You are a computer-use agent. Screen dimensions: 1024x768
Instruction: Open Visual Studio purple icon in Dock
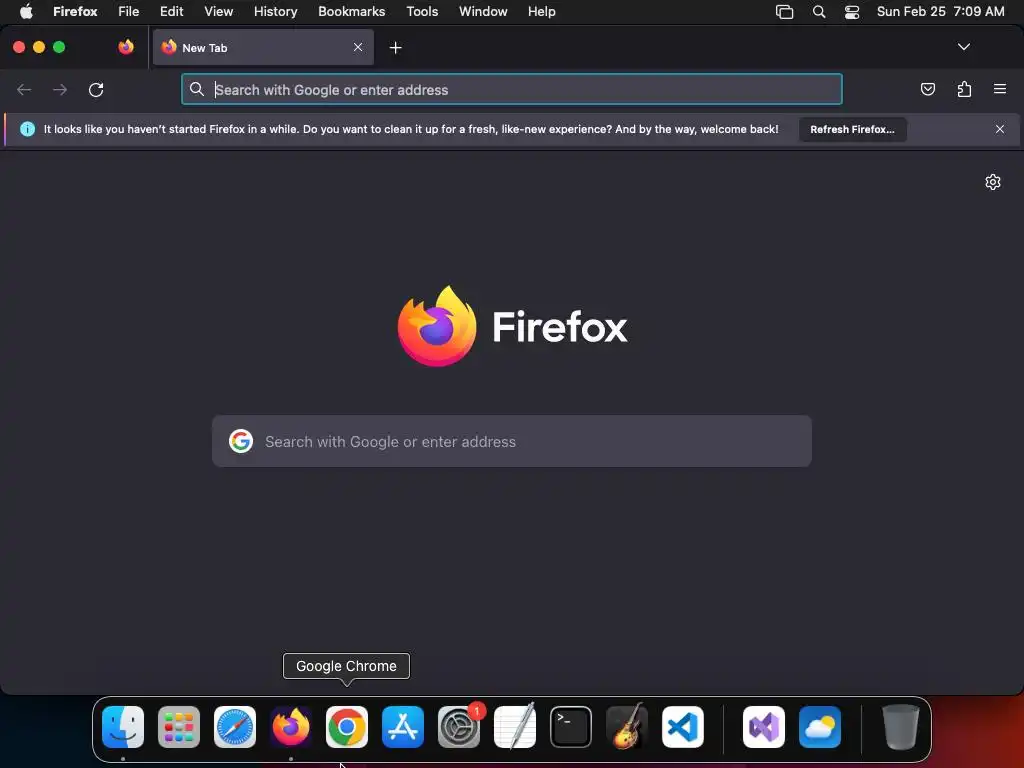pos(764,727)
